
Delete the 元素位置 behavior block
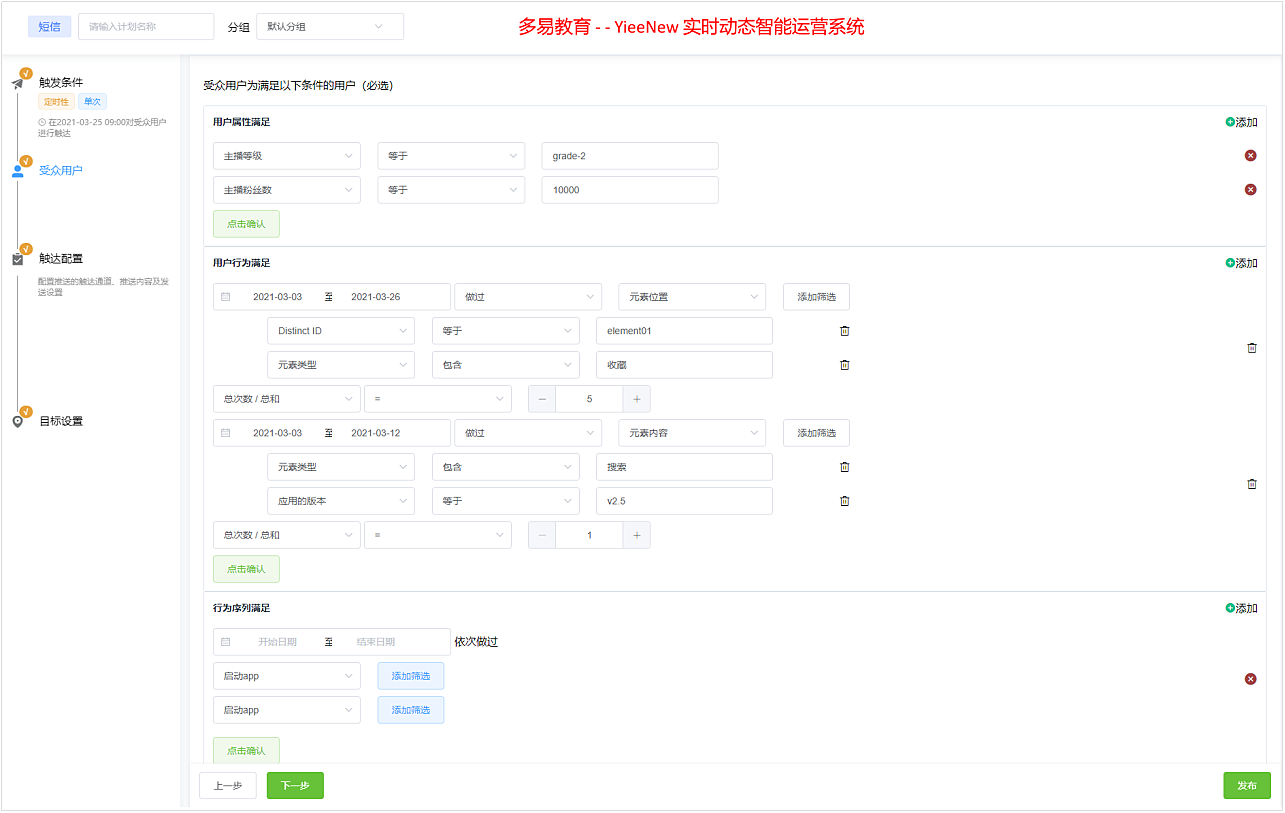[x=1251, y=348]
